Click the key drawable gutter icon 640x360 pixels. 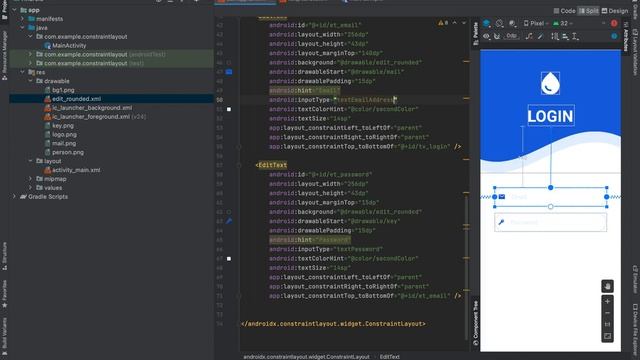click(229, 221)
